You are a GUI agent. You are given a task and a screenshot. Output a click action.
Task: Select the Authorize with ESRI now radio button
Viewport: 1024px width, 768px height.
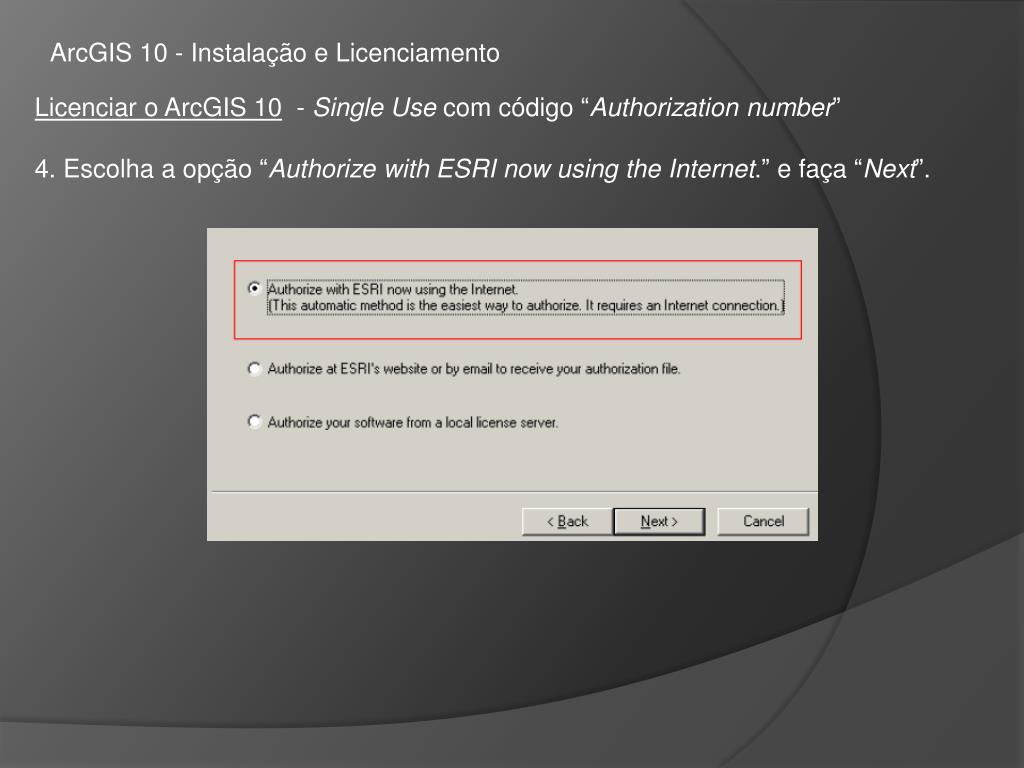255,288
